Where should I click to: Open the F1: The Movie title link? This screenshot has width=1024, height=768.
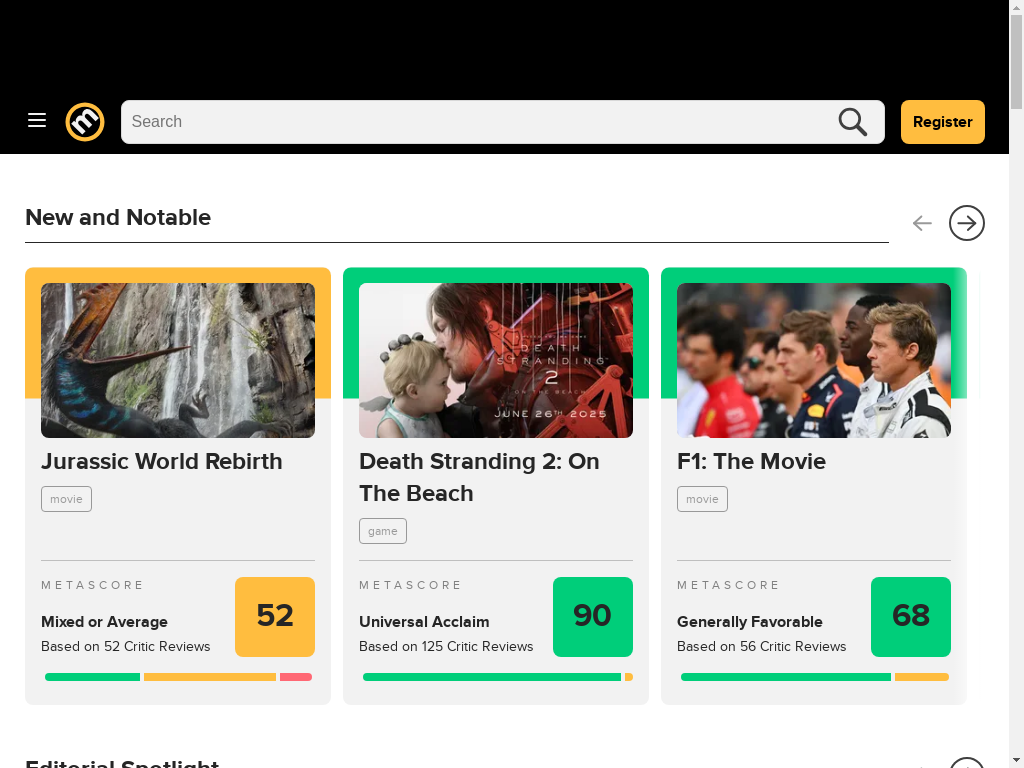coord(751,462)
